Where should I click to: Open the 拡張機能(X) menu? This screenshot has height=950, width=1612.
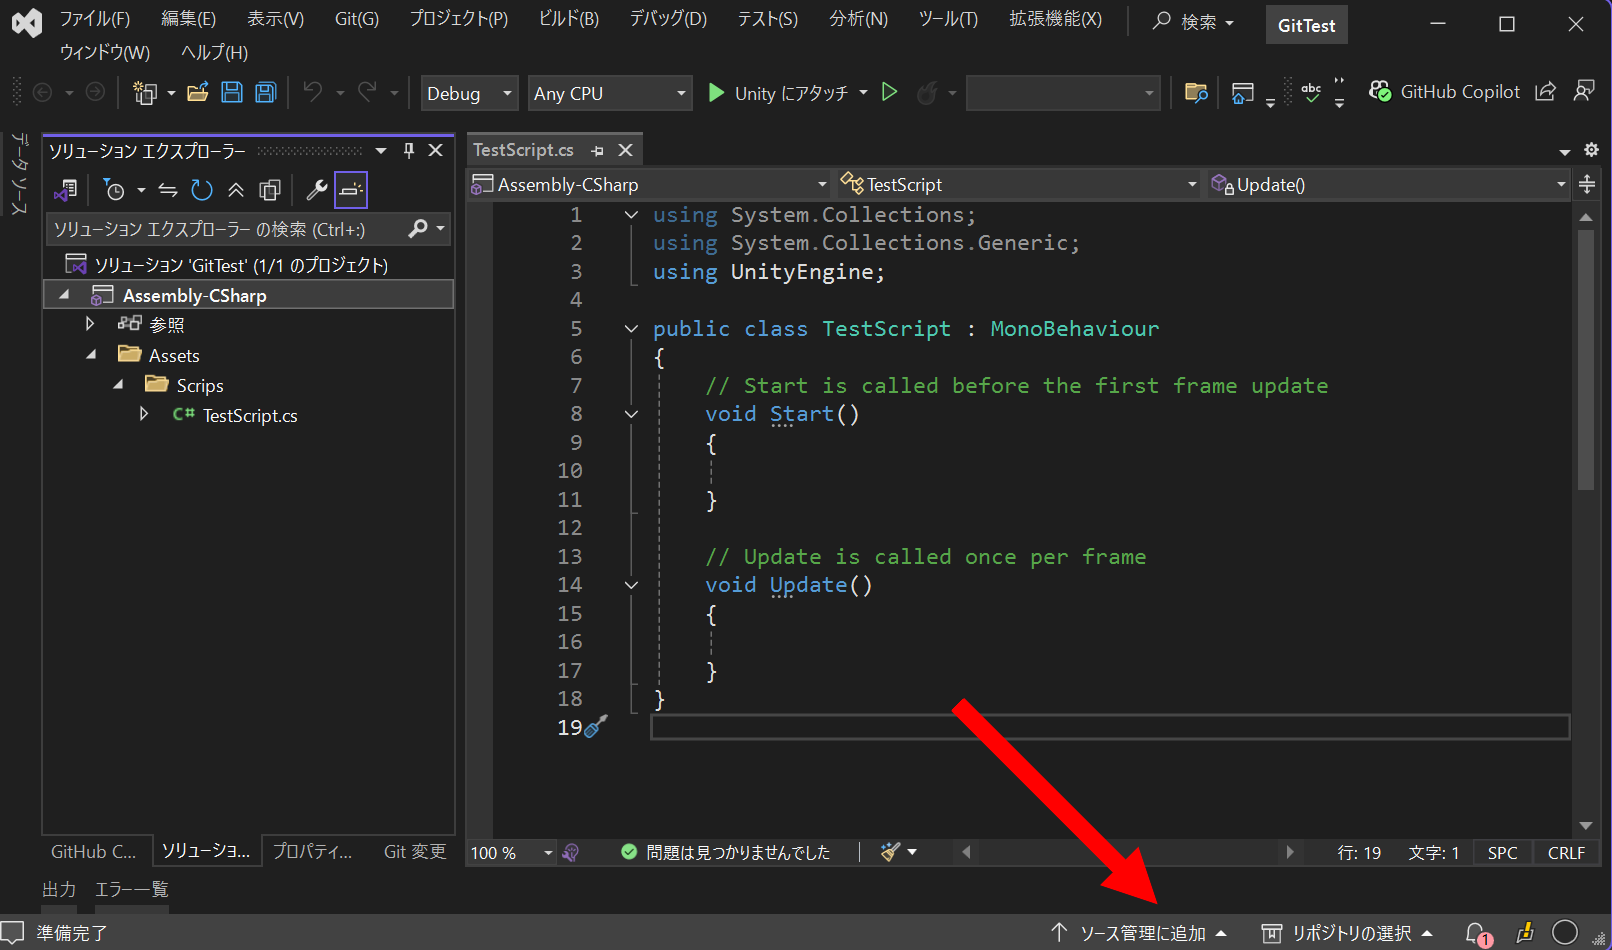tap(1055, 19)
